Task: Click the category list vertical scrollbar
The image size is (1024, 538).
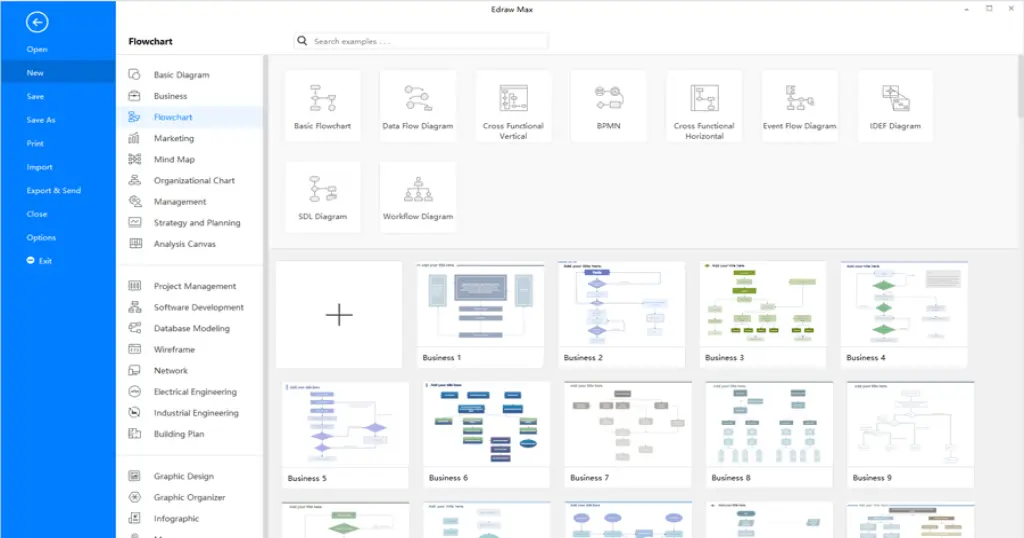Action: [266, 296]
